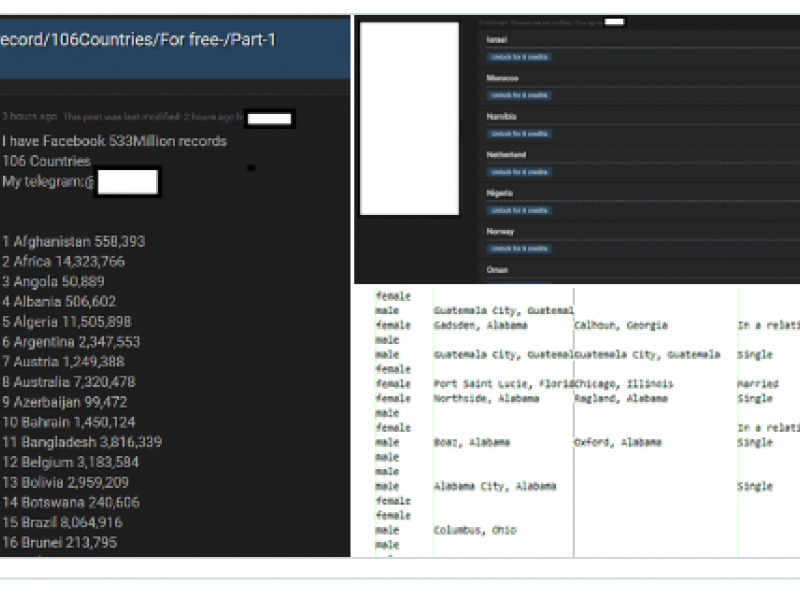Click the 'Alabama City, Alabama' cell
The width and height of the screenshot is (800, 600).
[495, 487]
